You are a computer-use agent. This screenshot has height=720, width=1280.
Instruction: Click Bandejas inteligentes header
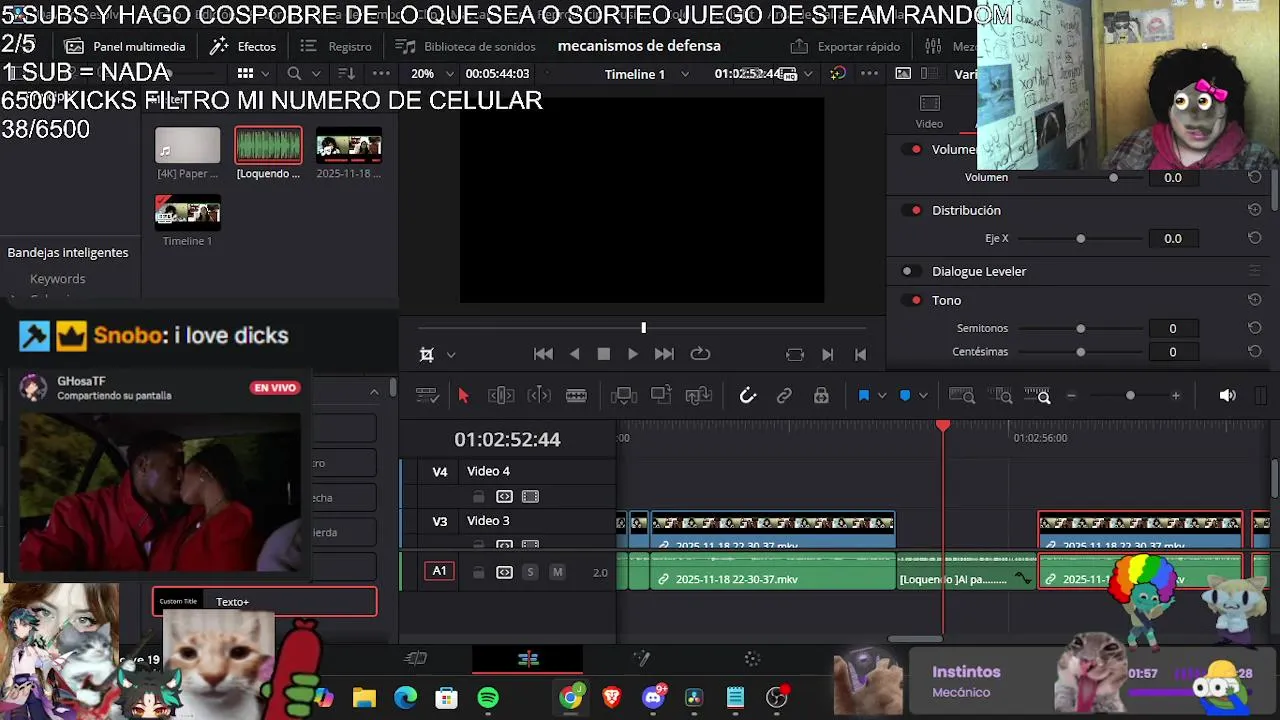[68, 253]
